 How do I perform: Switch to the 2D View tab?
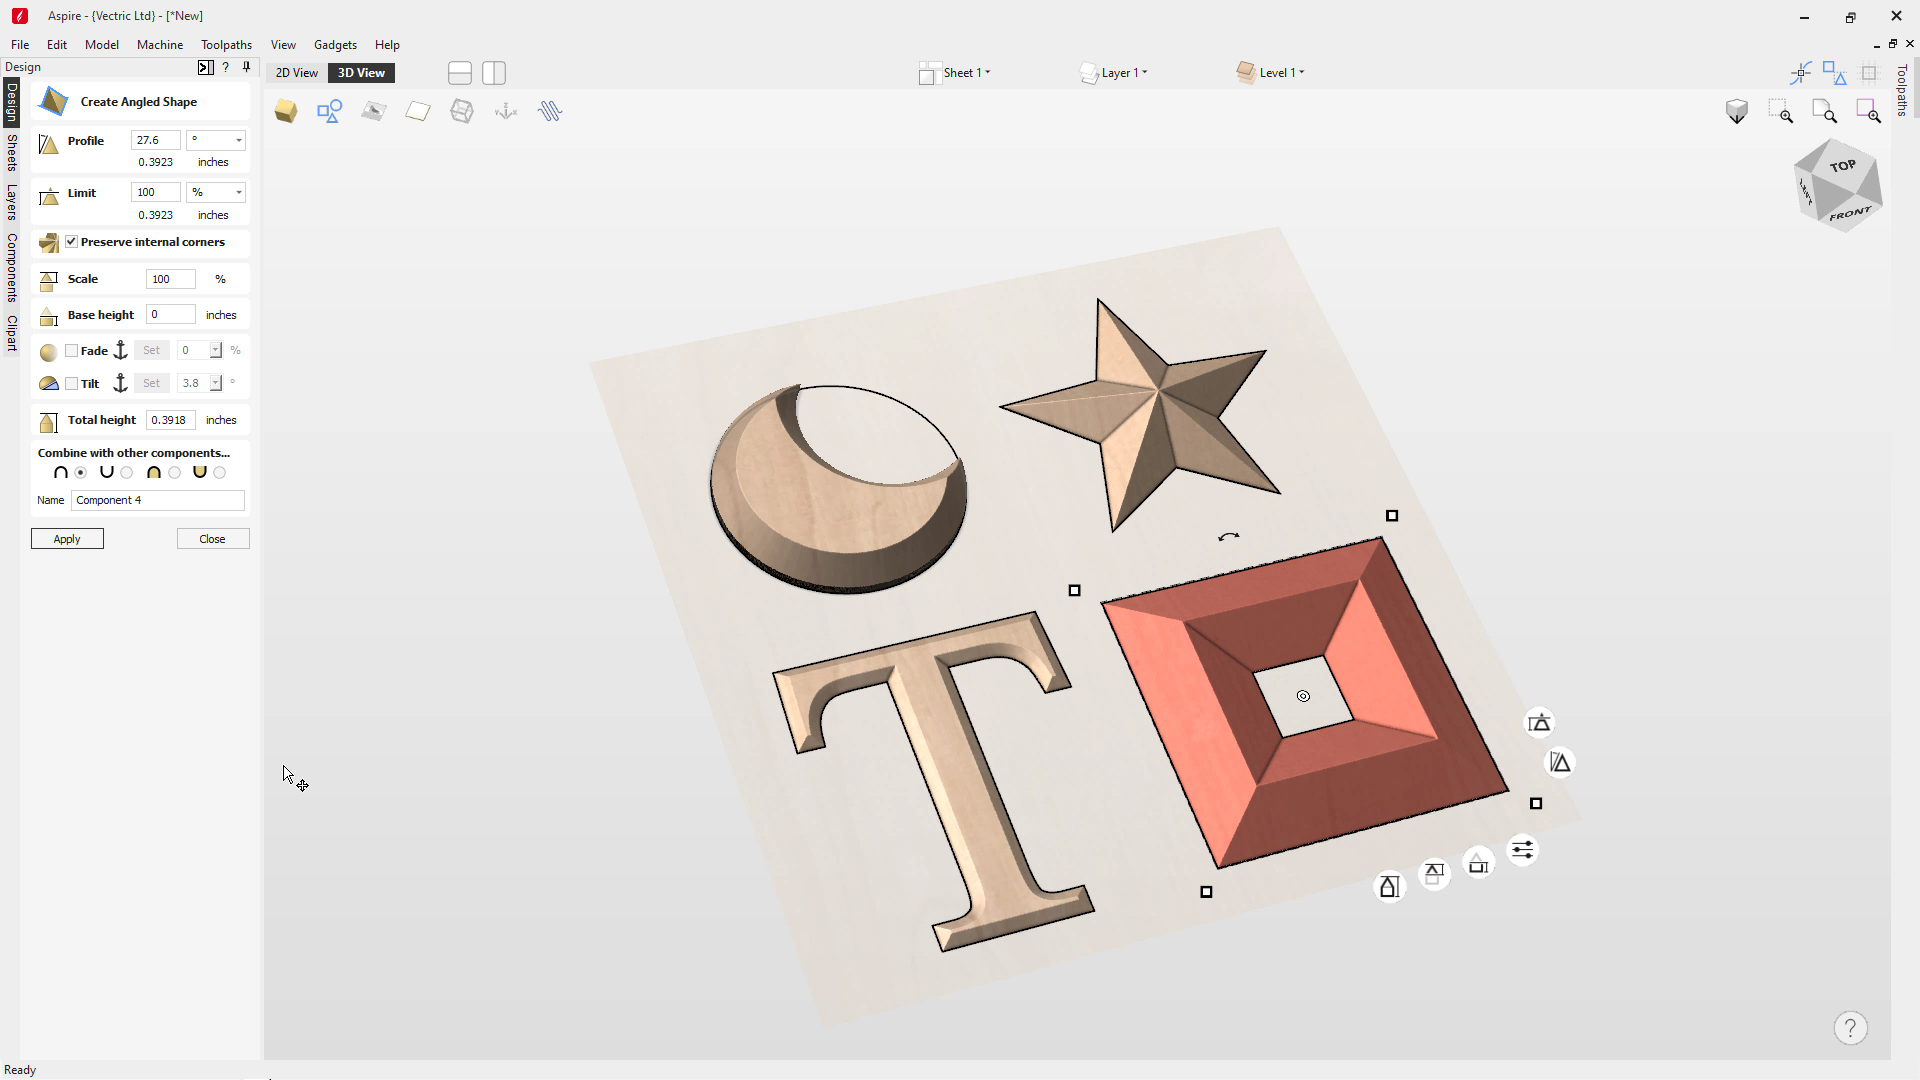(x=297, y=73)
